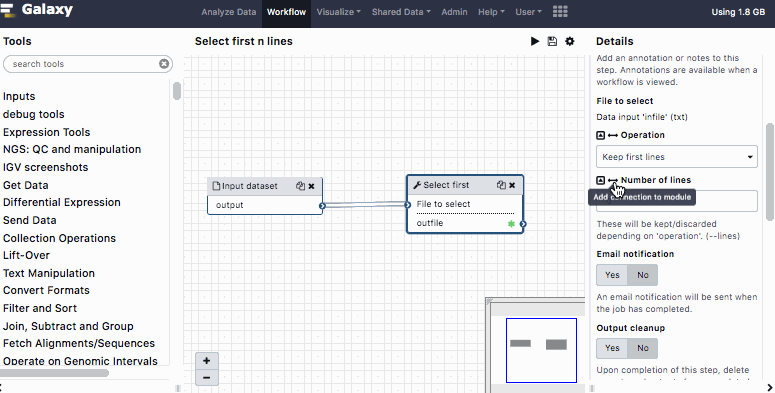Collapse the Number of lines parameter
This screenshot has width=775, height=393.
601,180
